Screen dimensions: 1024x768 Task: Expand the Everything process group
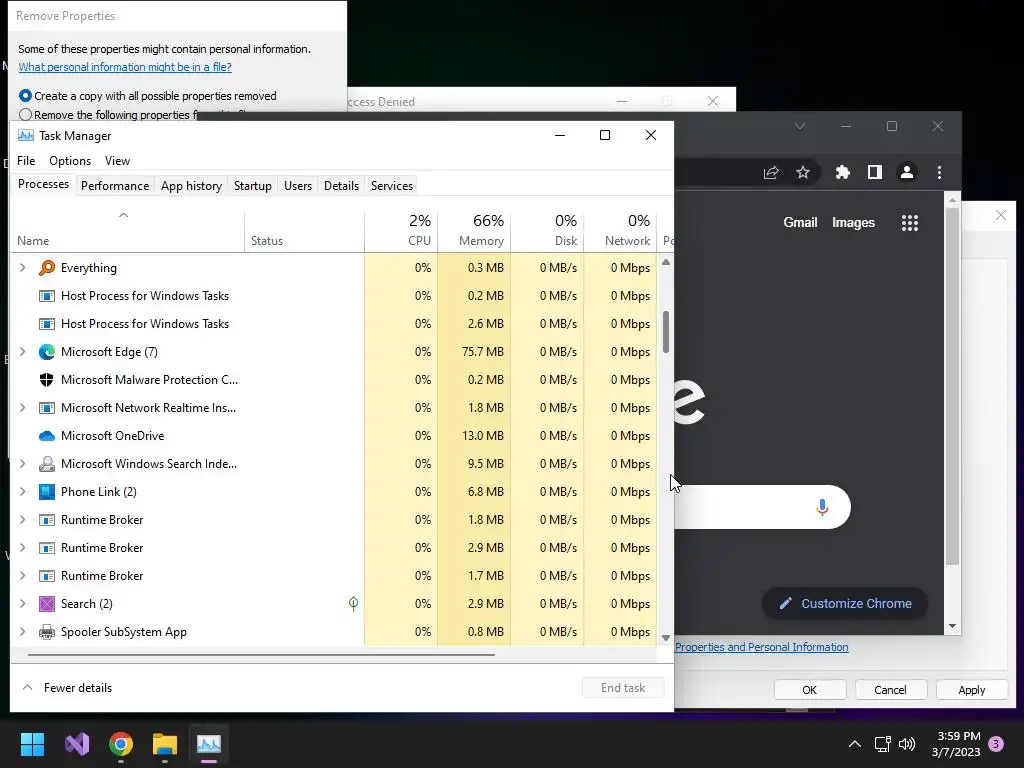(23, 268)
